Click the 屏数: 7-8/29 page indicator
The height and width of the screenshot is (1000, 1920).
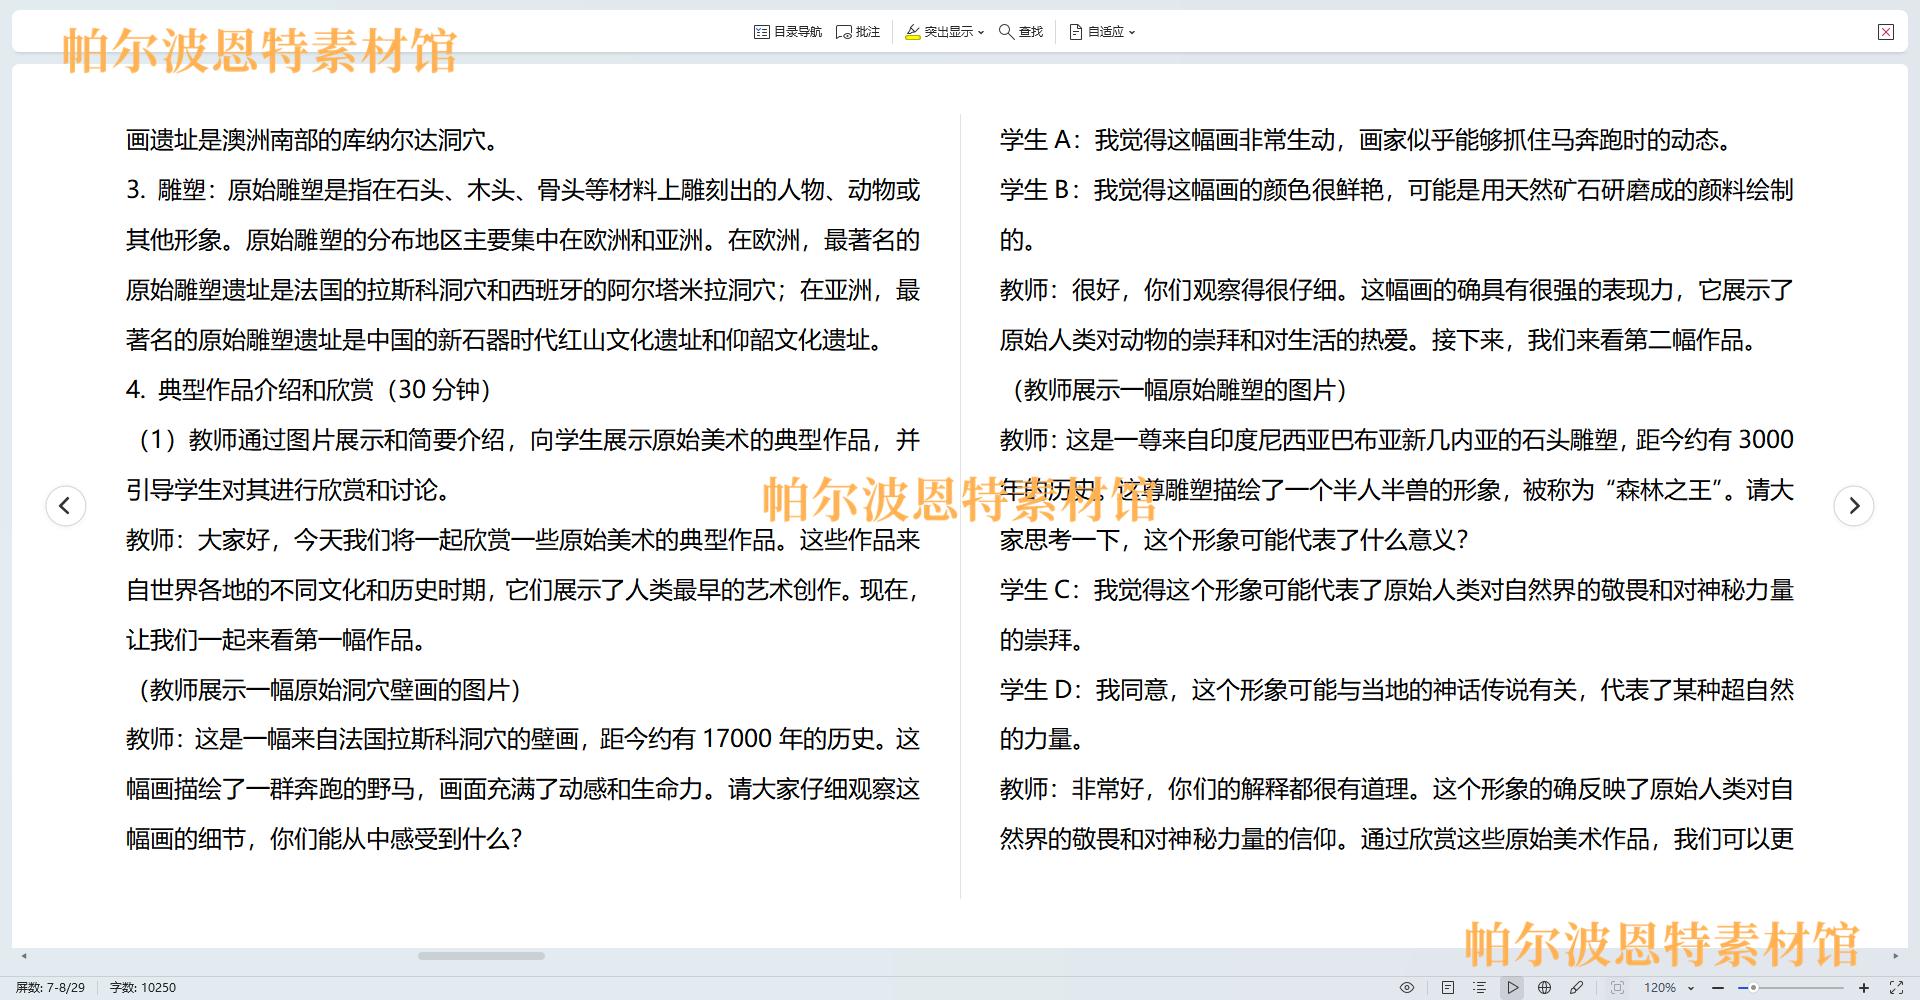(50, 987)
